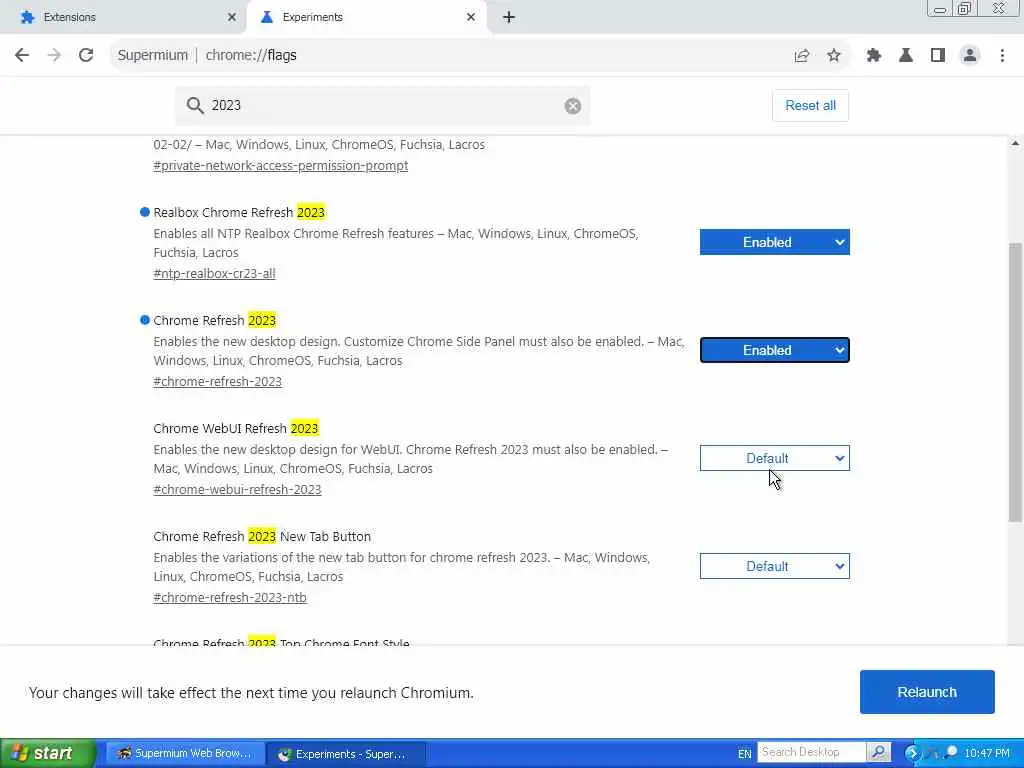Image resolution: width=1024 pixels, height=768 pixels.
Task: Select the Experiments tab
Action: (366, 18)
